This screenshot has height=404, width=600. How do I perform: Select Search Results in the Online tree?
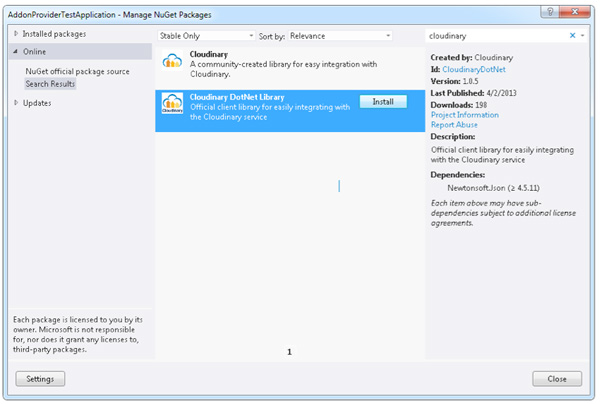(50, 84)
